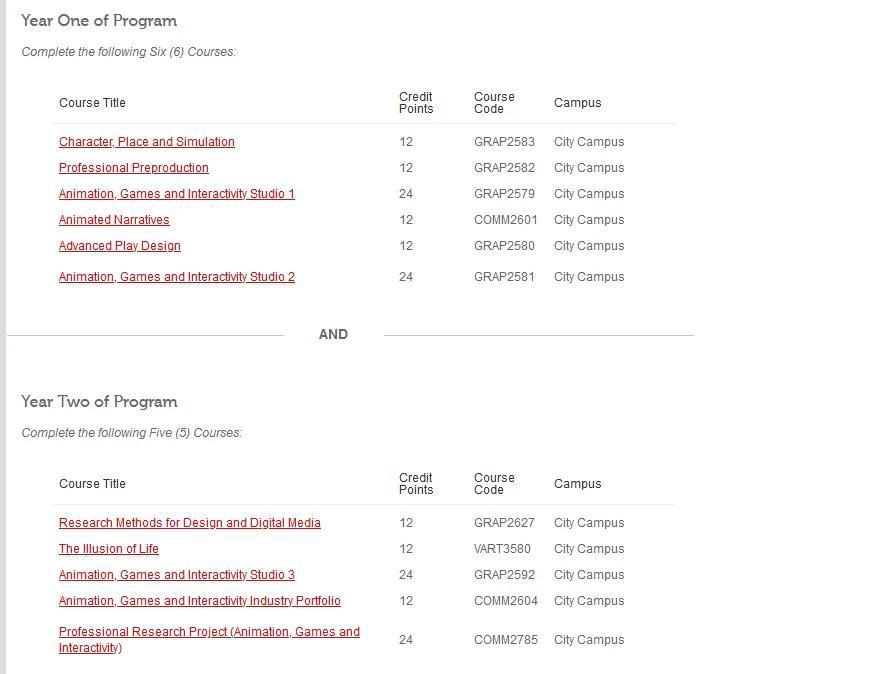
Task: Open Animation, Games and Interactivity Studio 3
Action: [177, 575]
